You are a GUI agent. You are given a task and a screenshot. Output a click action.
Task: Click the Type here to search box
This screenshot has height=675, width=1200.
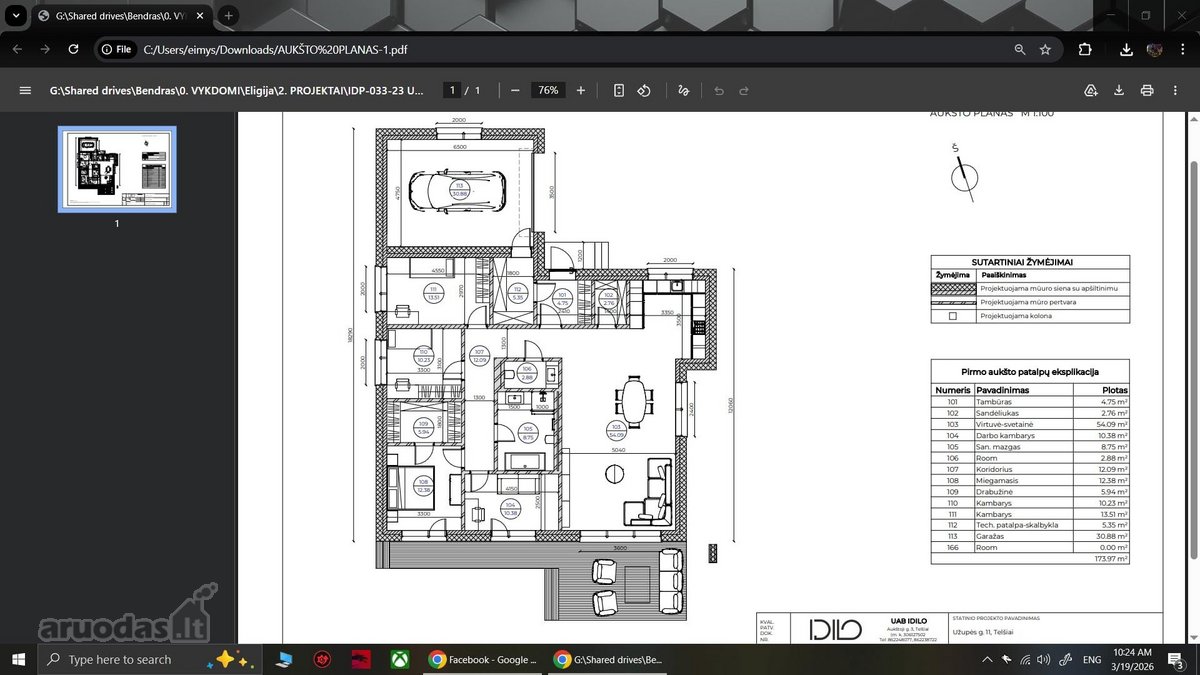click(152, 659)
